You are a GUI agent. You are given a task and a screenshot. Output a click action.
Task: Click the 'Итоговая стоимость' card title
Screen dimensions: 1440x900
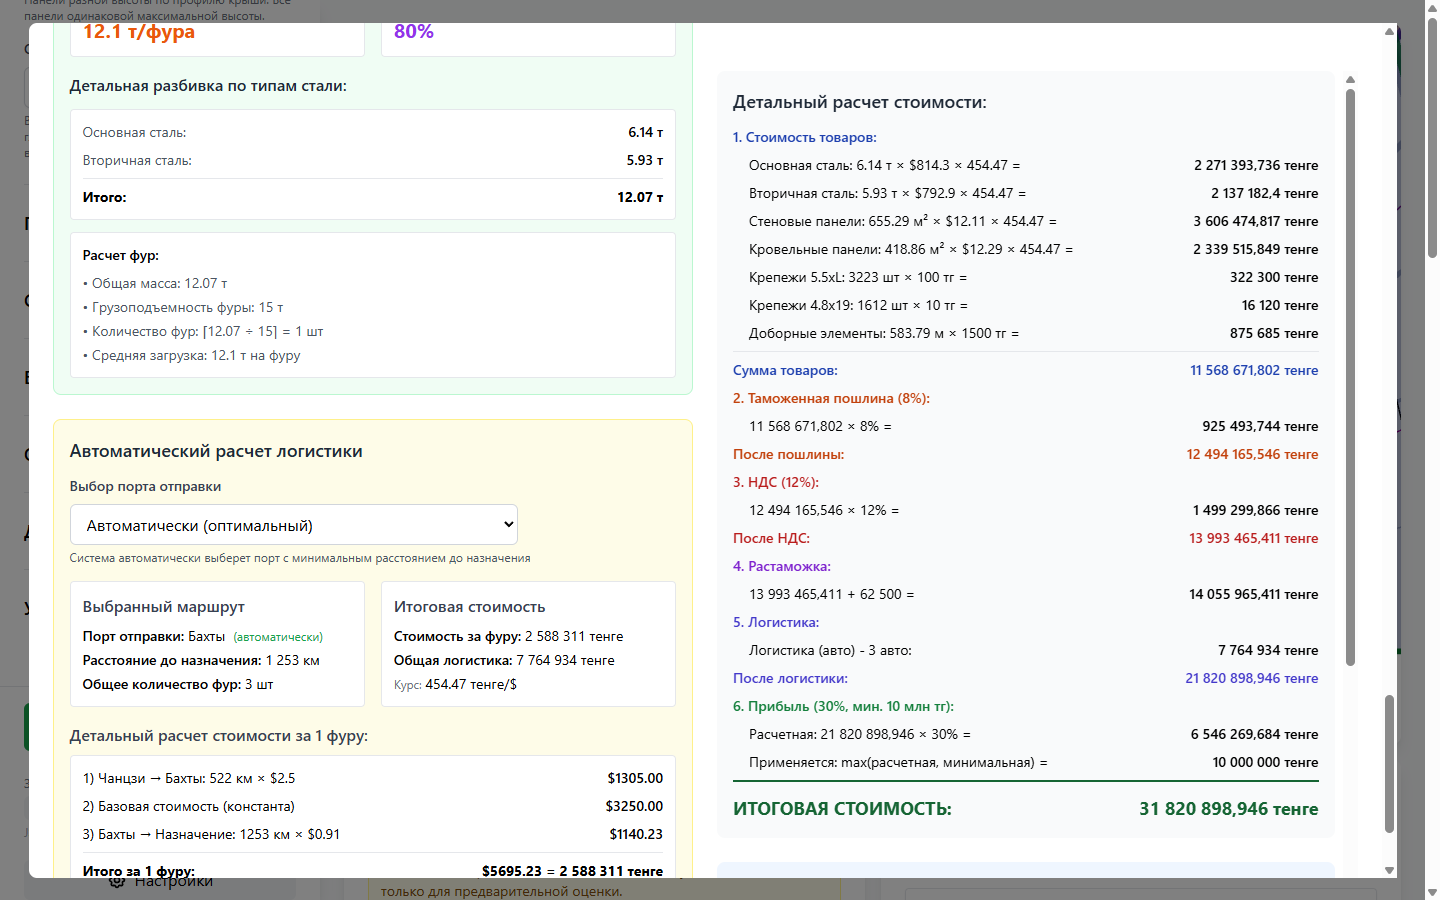click(x=470, y=607)
